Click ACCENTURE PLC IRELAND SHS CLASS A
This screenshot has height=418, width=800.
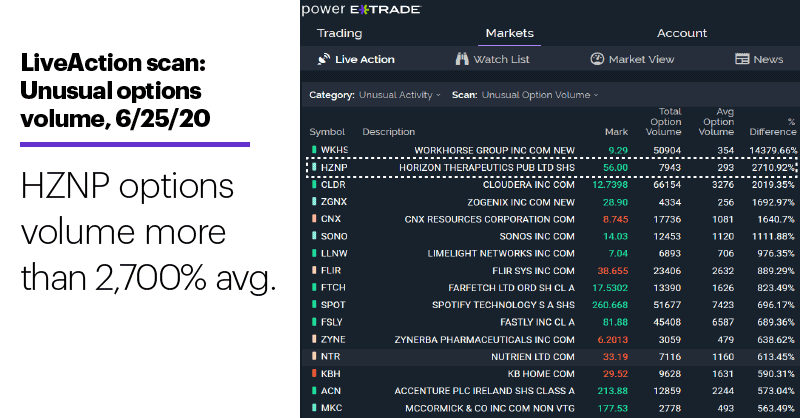click(x=484, y=390)
